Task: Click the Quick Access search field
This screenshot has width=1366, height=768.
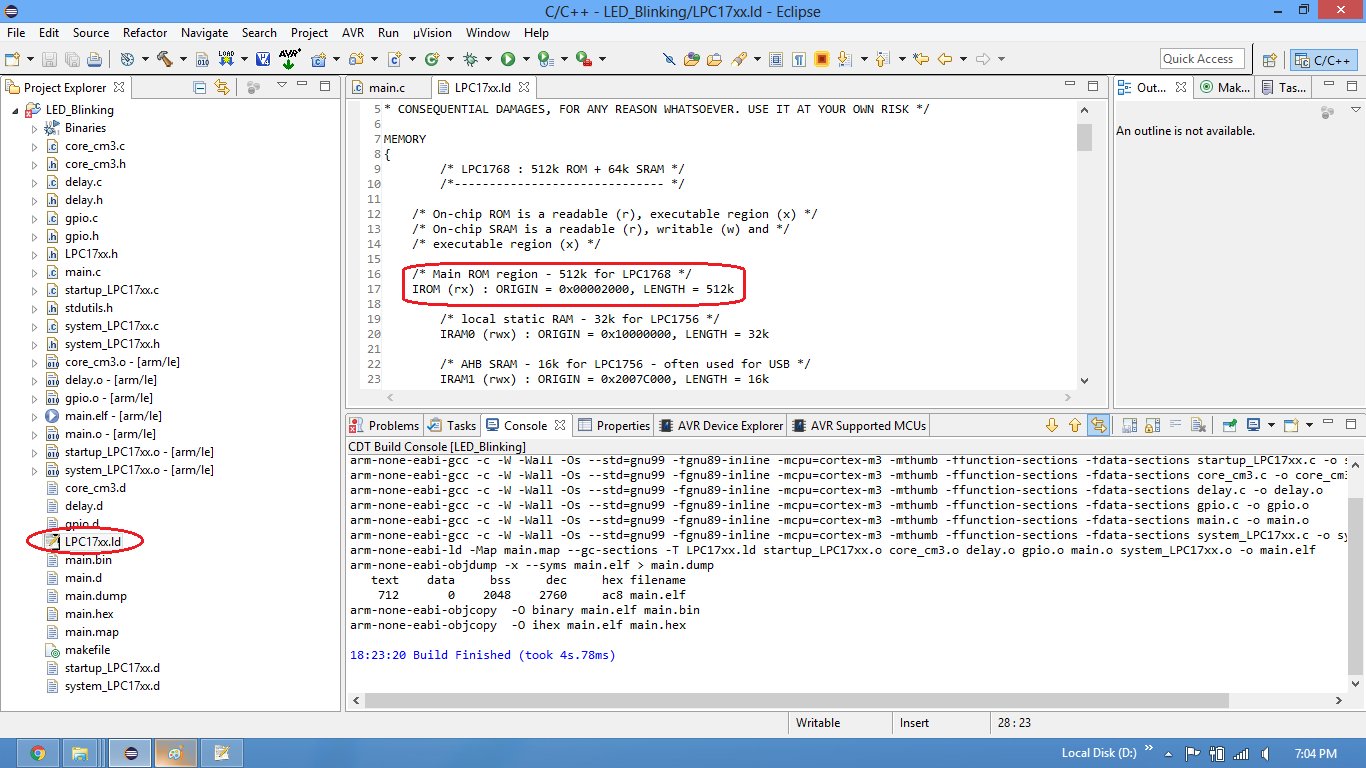Action: [x=1202, y=59]
